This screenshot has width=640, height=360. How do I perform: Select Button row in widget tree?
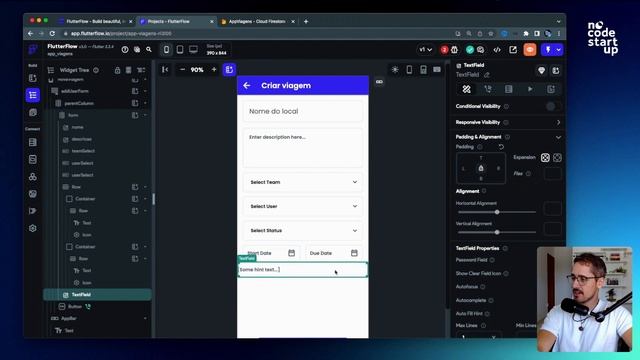click(x=97, y=307)
